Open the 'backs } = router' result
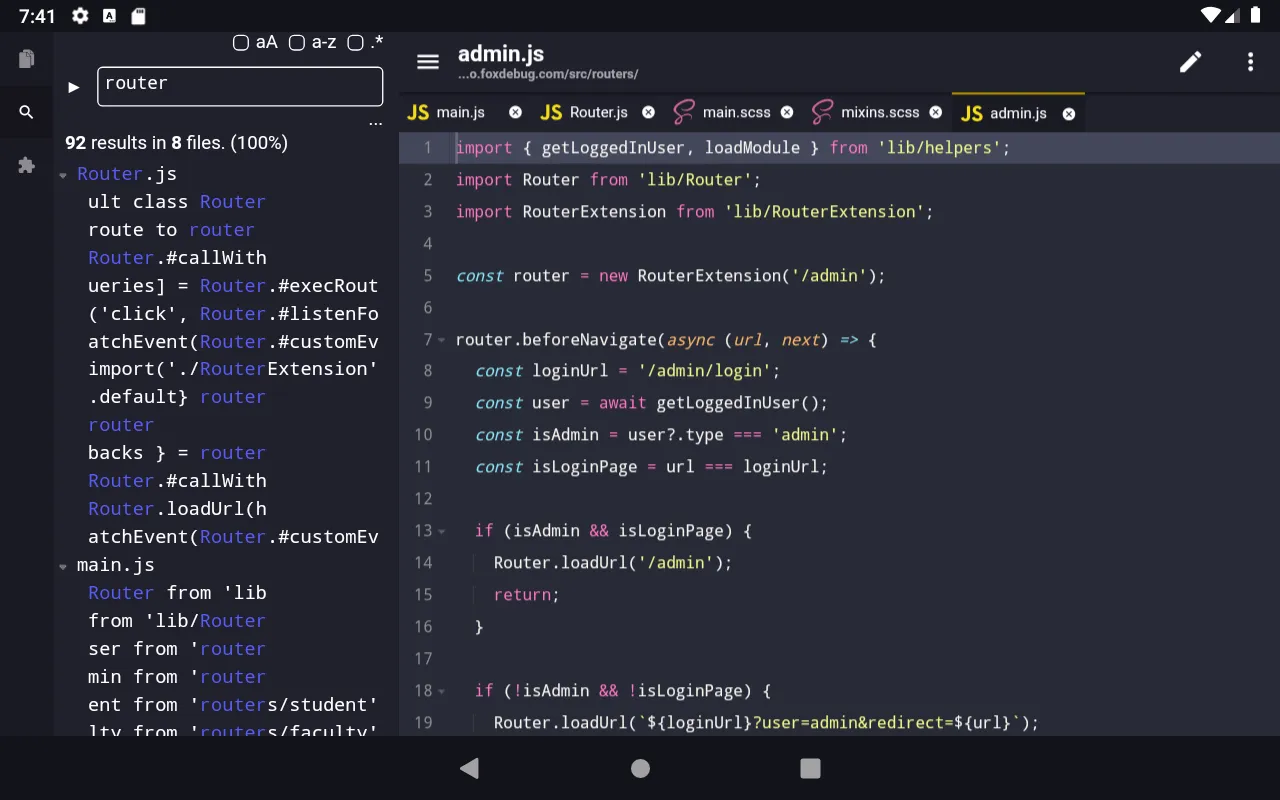 tap(177, 453)
